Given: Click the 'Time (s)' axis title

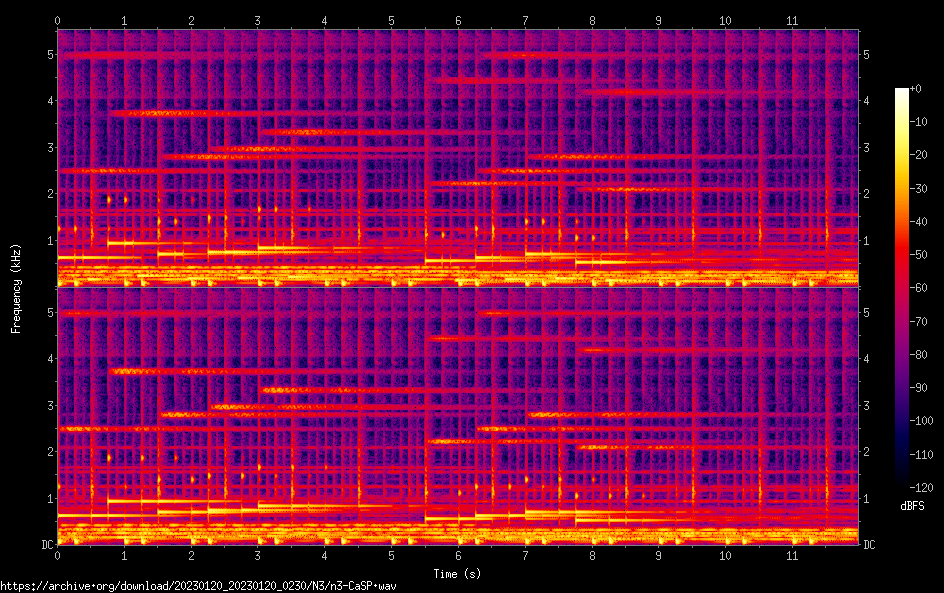Looking at the screenshot, I should point(458,573).
